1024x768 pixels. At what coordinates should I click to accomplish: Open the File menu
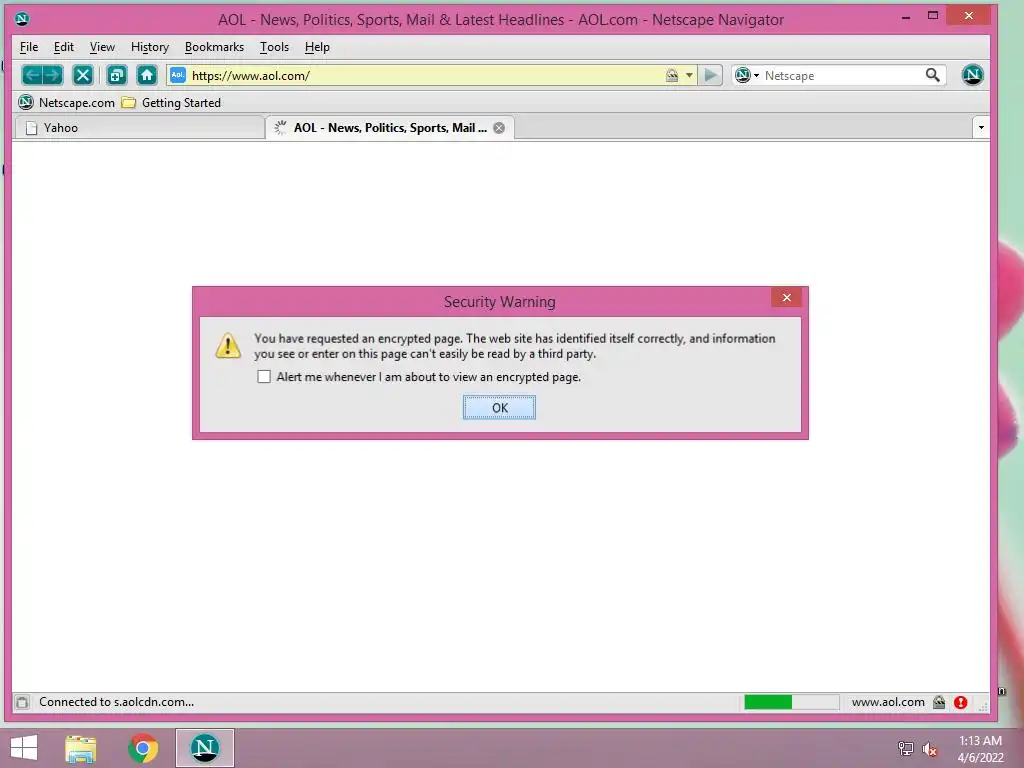(x=29, y=47)
